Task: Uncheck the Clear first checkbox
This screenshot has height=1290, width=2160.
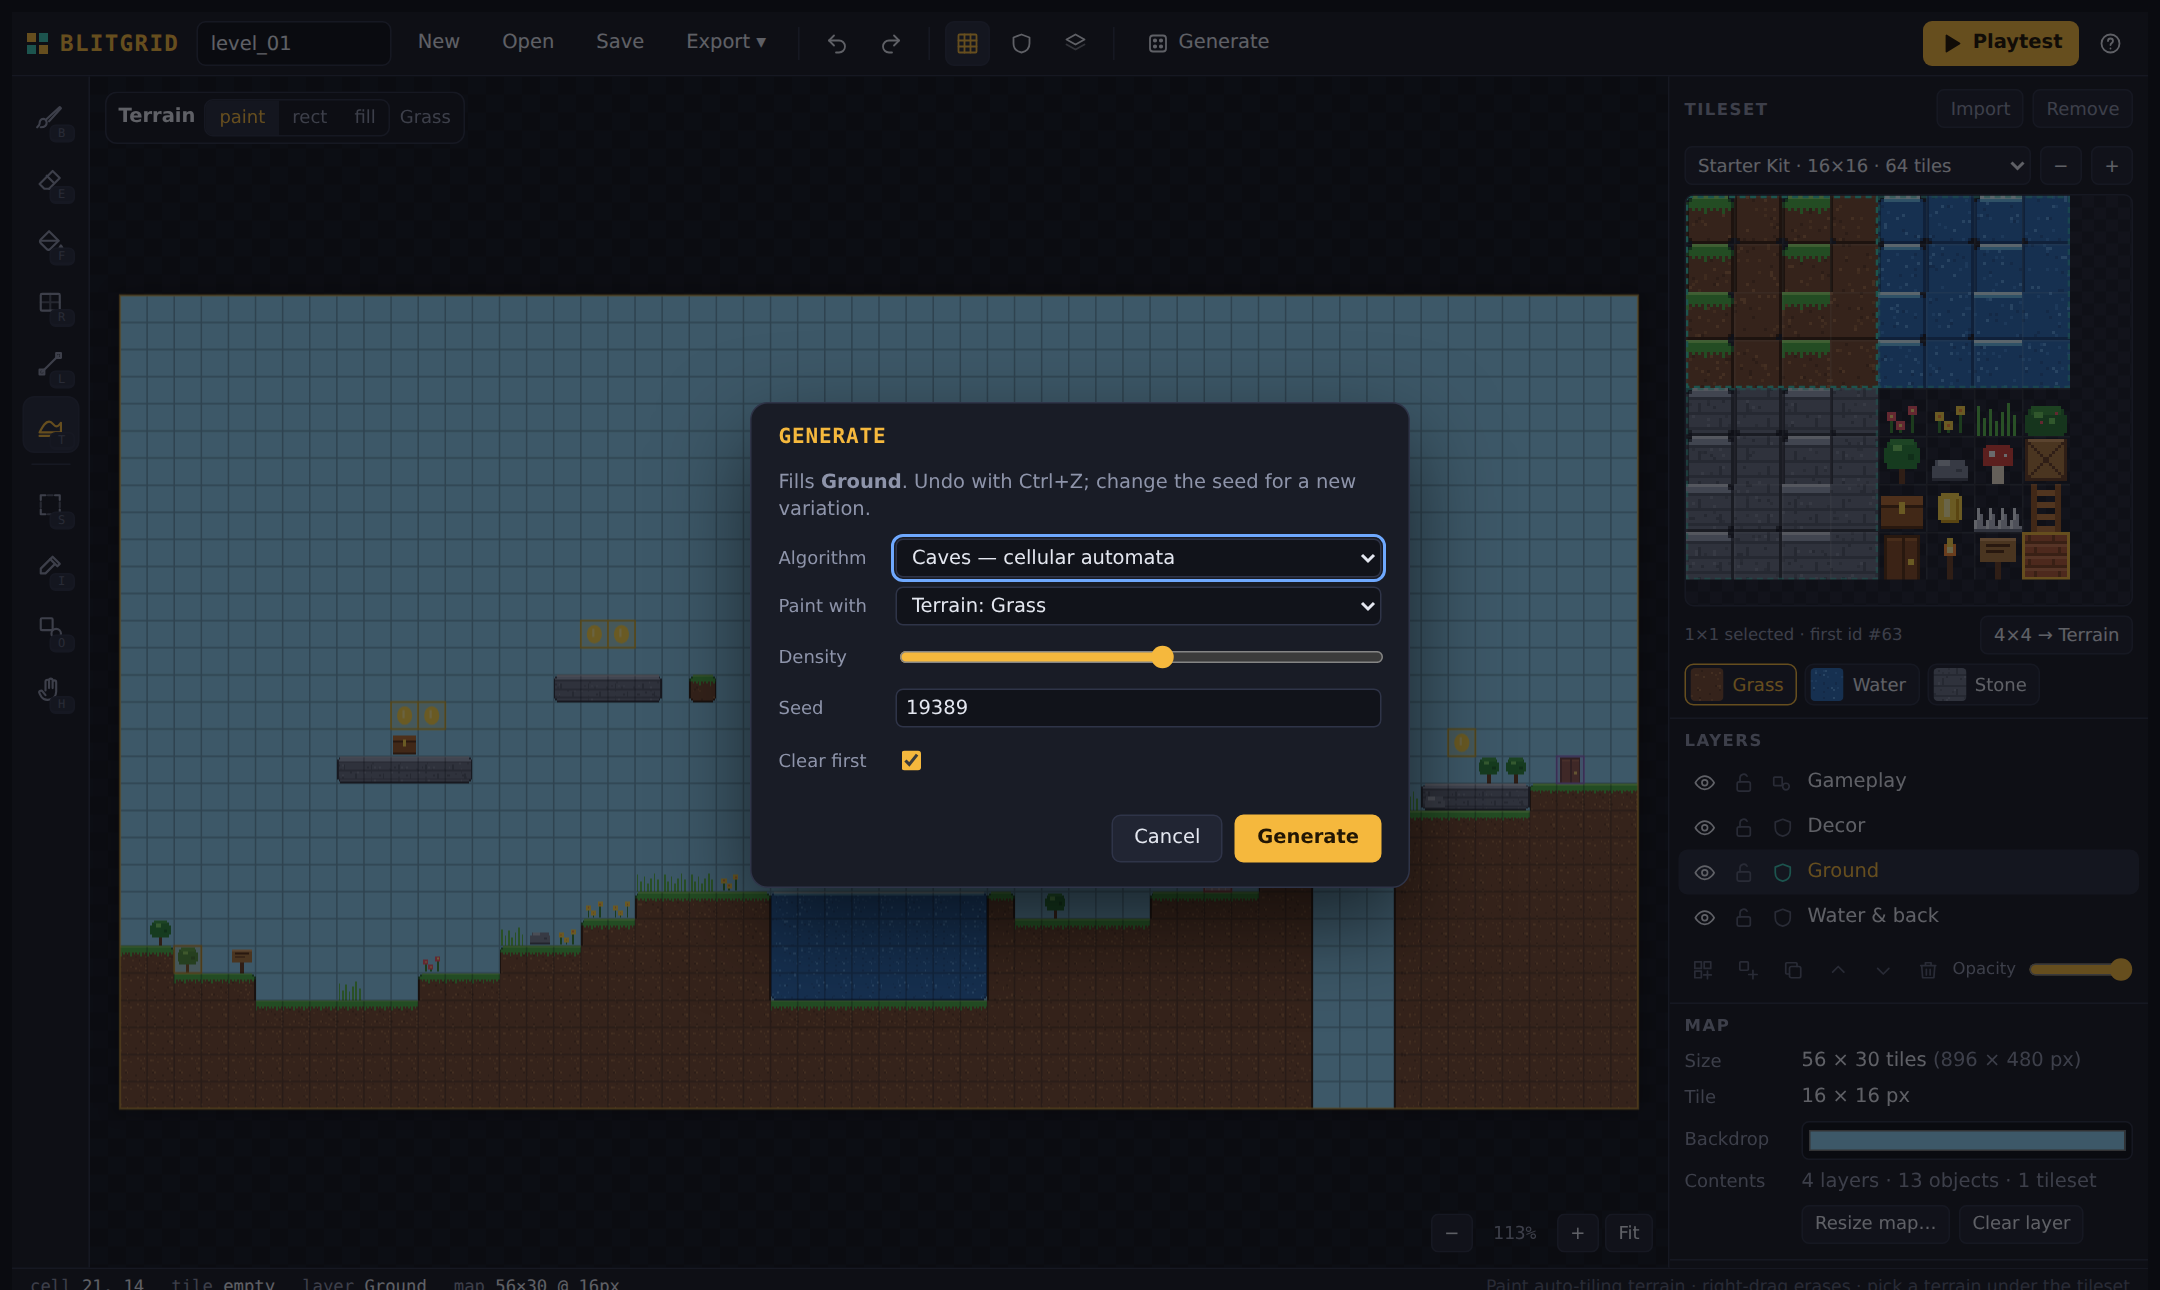Action: pyautogui.click(x=911, y=760)
